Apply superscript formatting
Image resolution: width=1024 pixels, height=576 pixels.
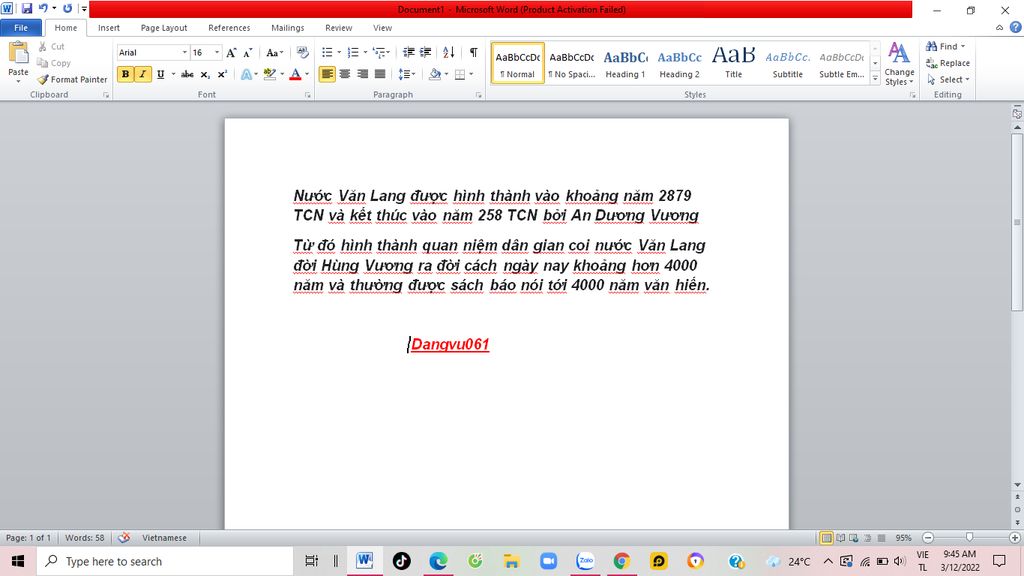click(x=222, y=74)
